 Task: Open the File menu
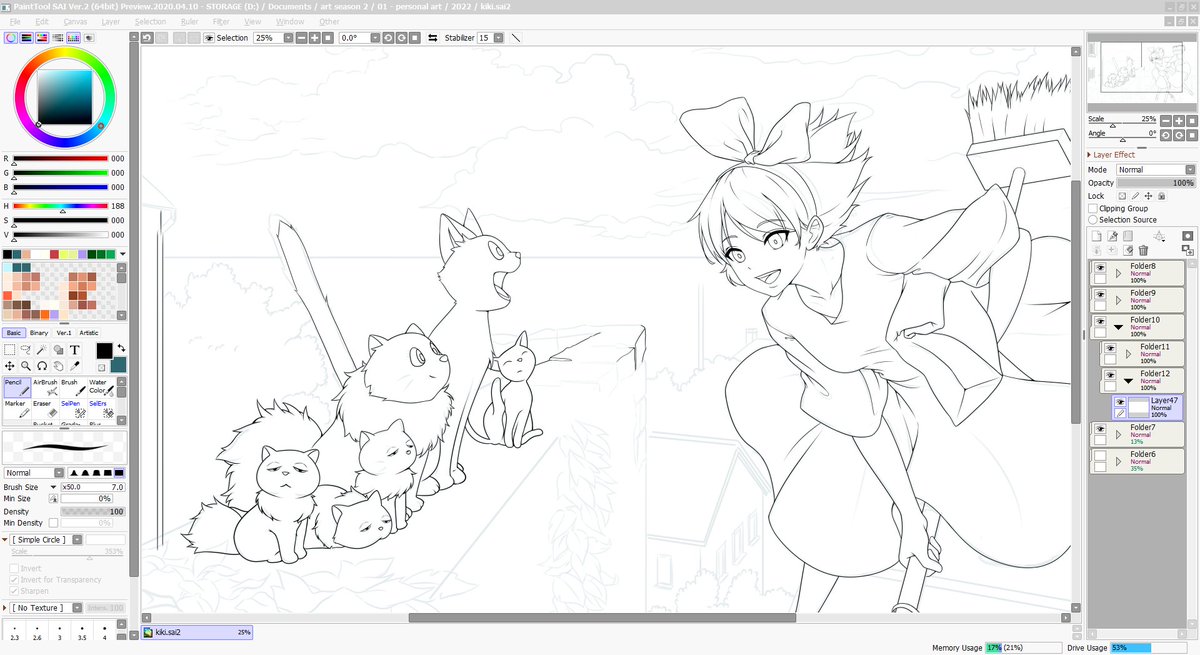14,21
